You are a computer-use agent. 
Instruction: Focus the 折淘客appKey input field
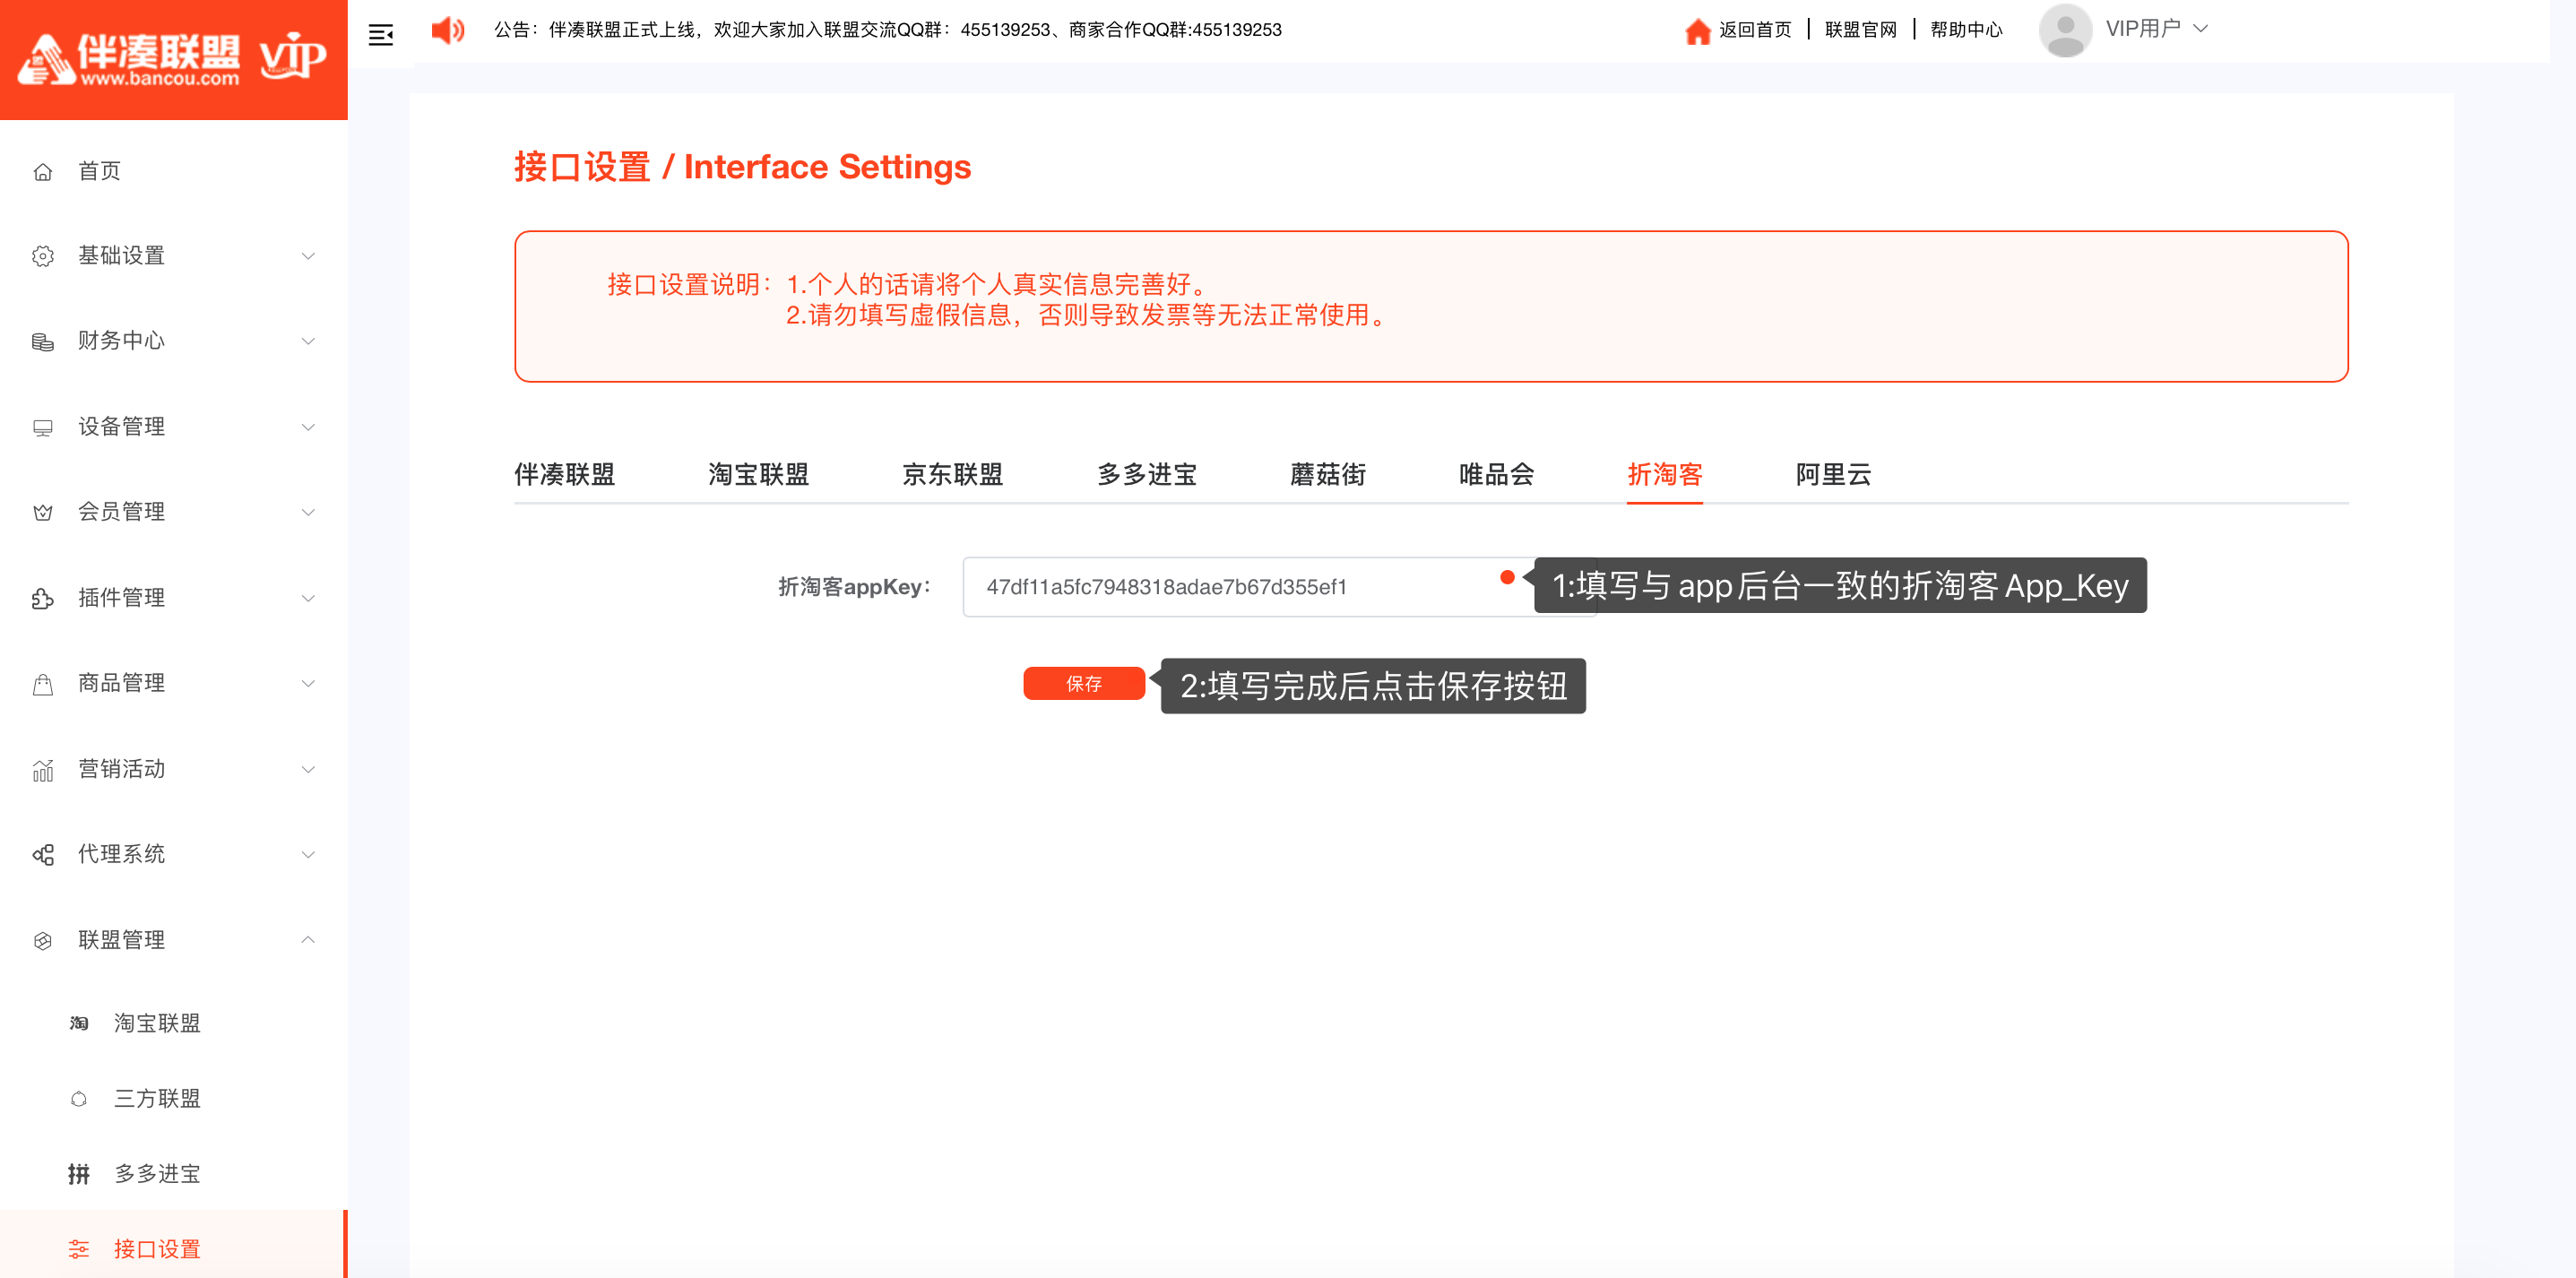click(x=1280, y=587)
